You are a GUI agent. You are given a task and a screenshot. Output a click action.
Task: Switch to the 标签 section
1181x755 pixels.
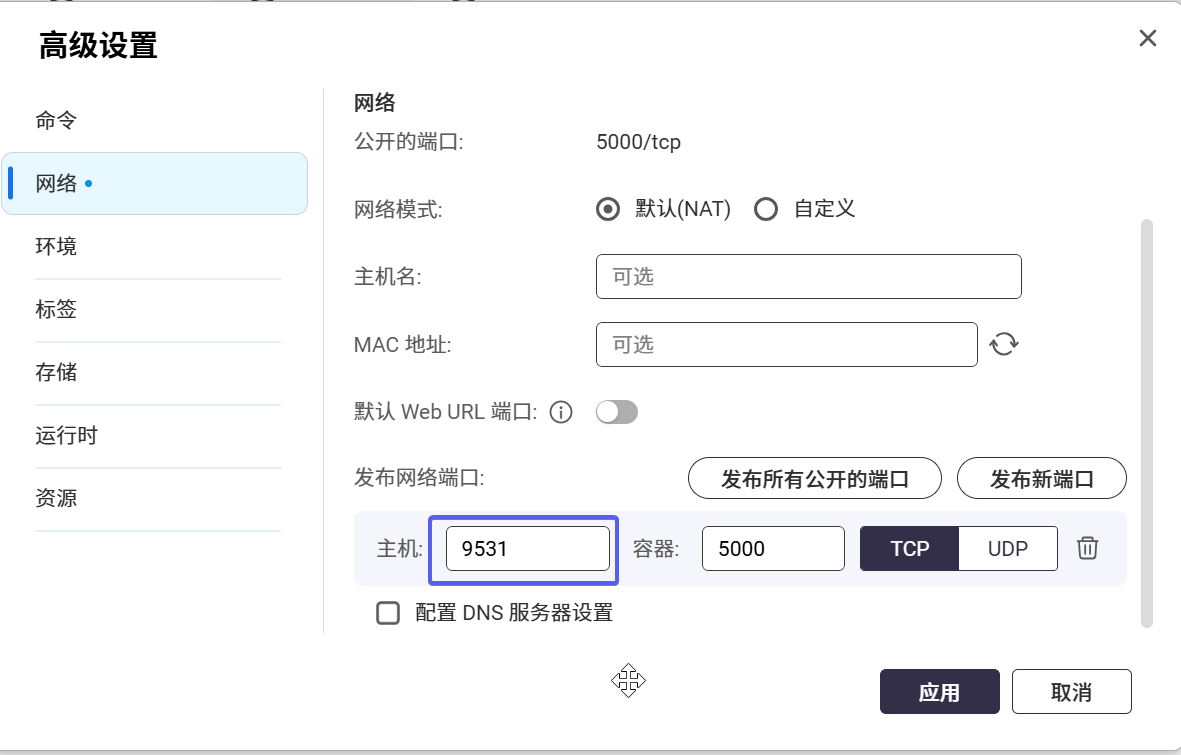56,309
